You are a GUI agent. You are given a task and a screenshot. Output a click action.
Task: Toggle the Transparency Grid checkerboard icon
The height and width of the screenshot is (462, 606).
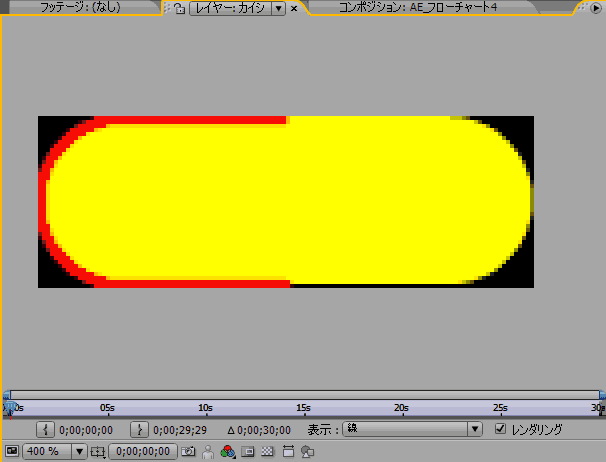267,451
